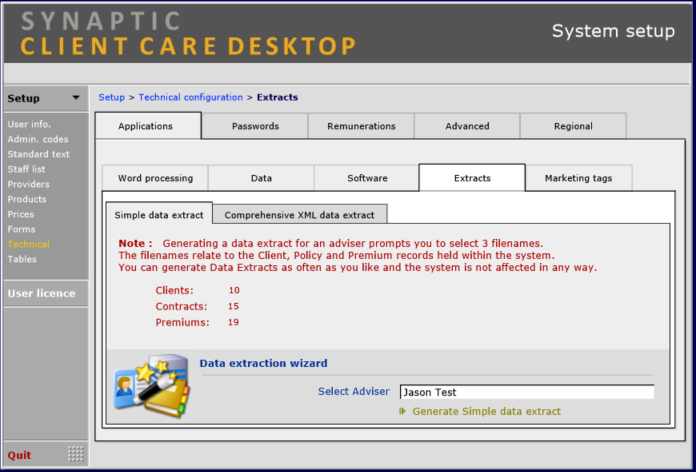Select Providers in the sidebar
The image size is (696, 472).
tap(28, 184)
